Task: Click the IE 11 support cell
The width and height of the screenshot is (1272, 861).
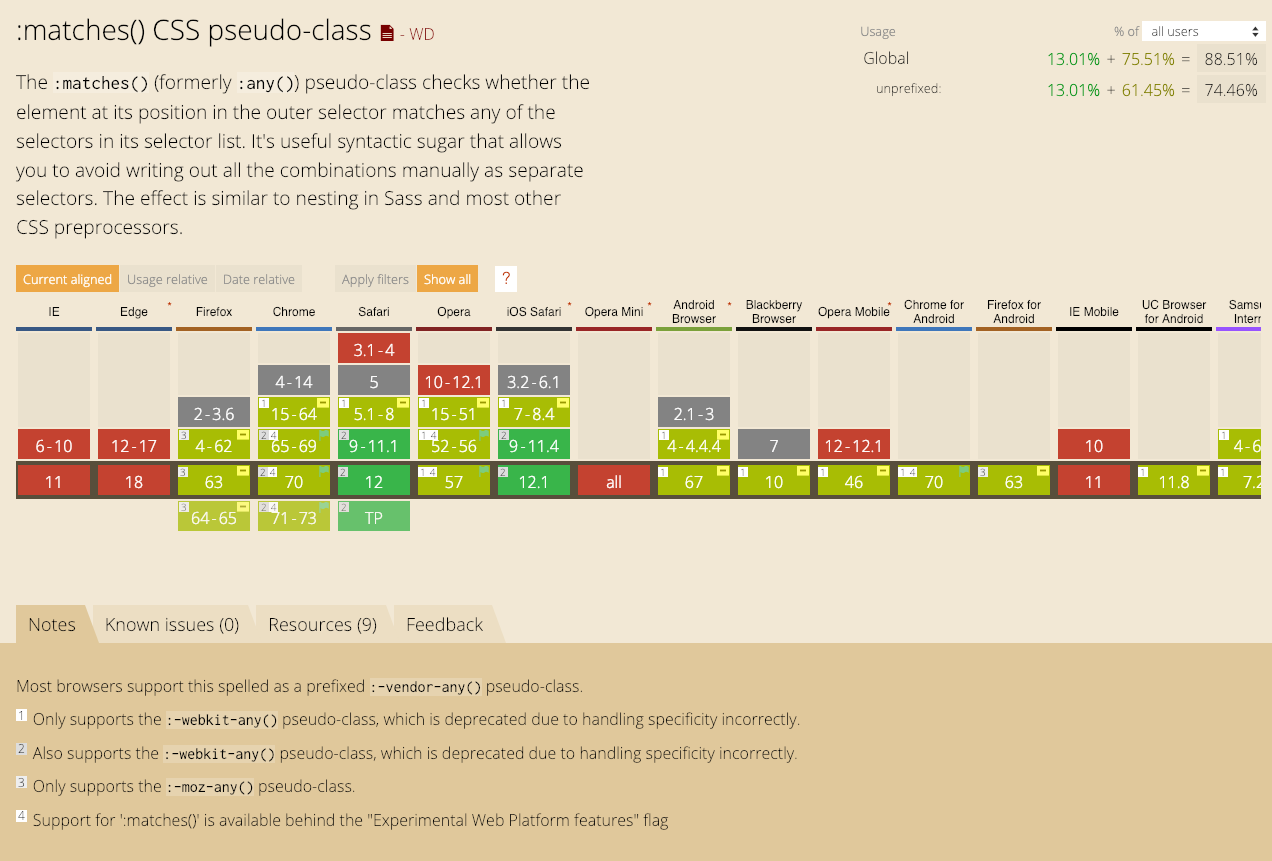Action: tap(54, 482)
